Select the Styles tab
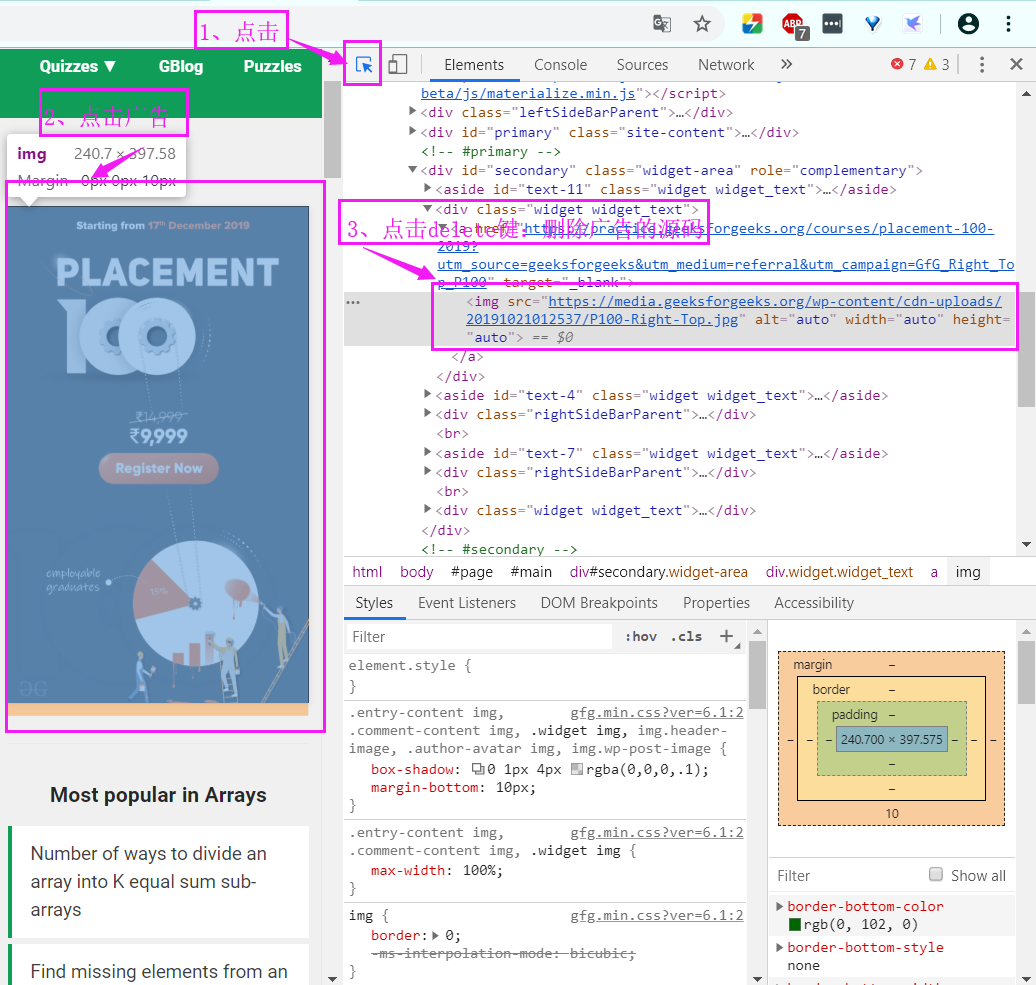 pyautogui.click(x=374, y=602)
